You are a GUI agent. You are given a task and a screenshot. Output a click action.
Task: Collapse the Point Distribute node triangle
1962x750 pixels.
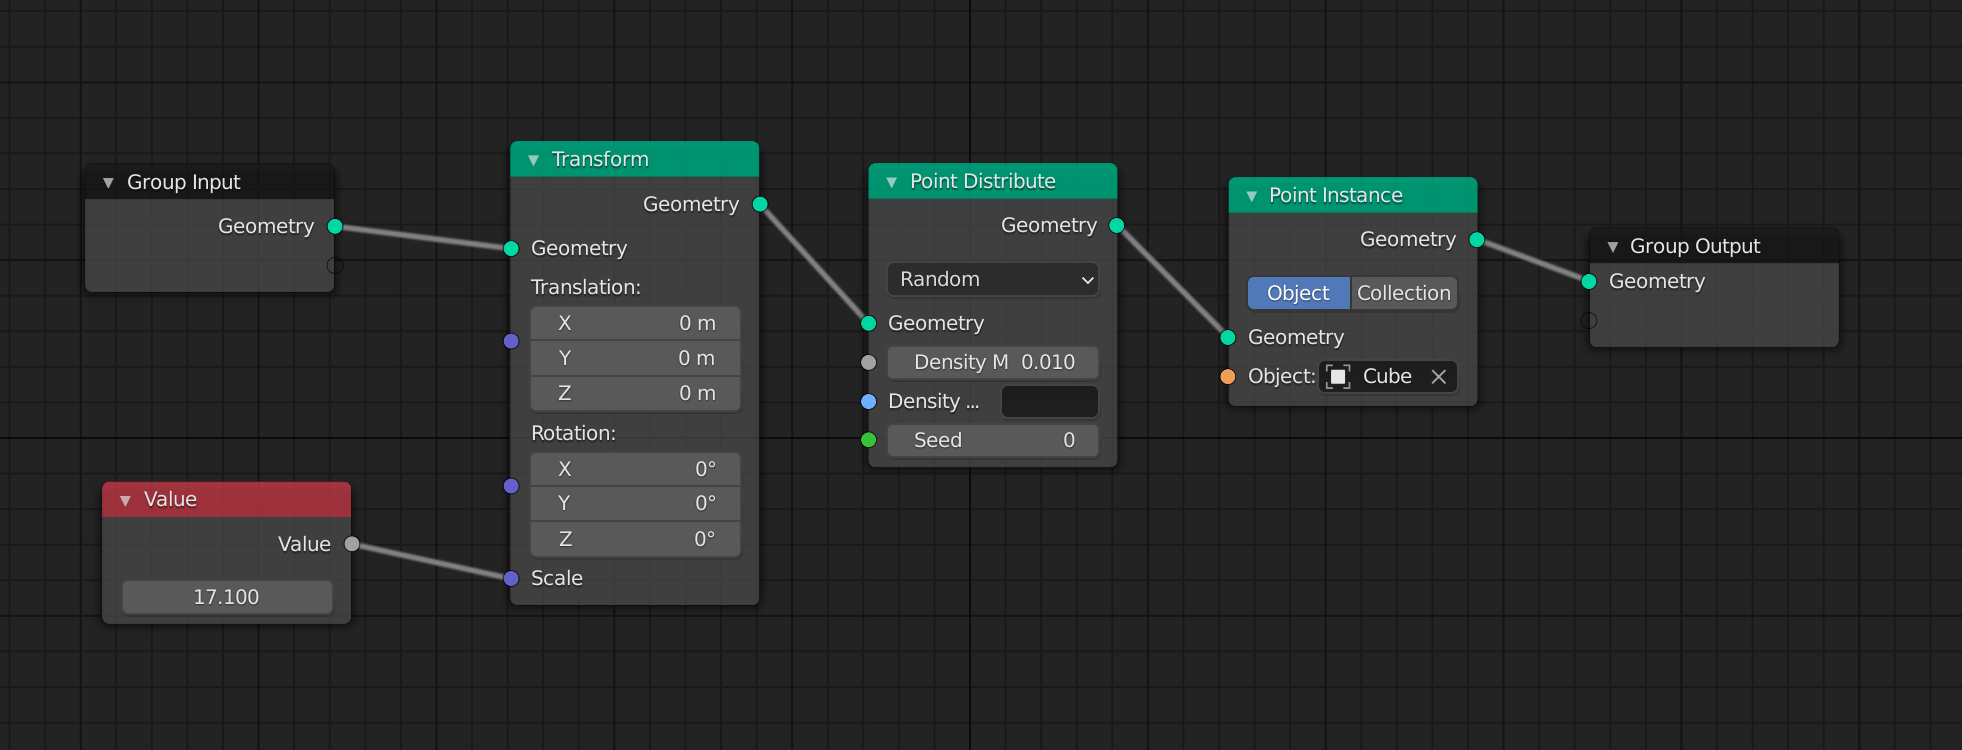891,182
